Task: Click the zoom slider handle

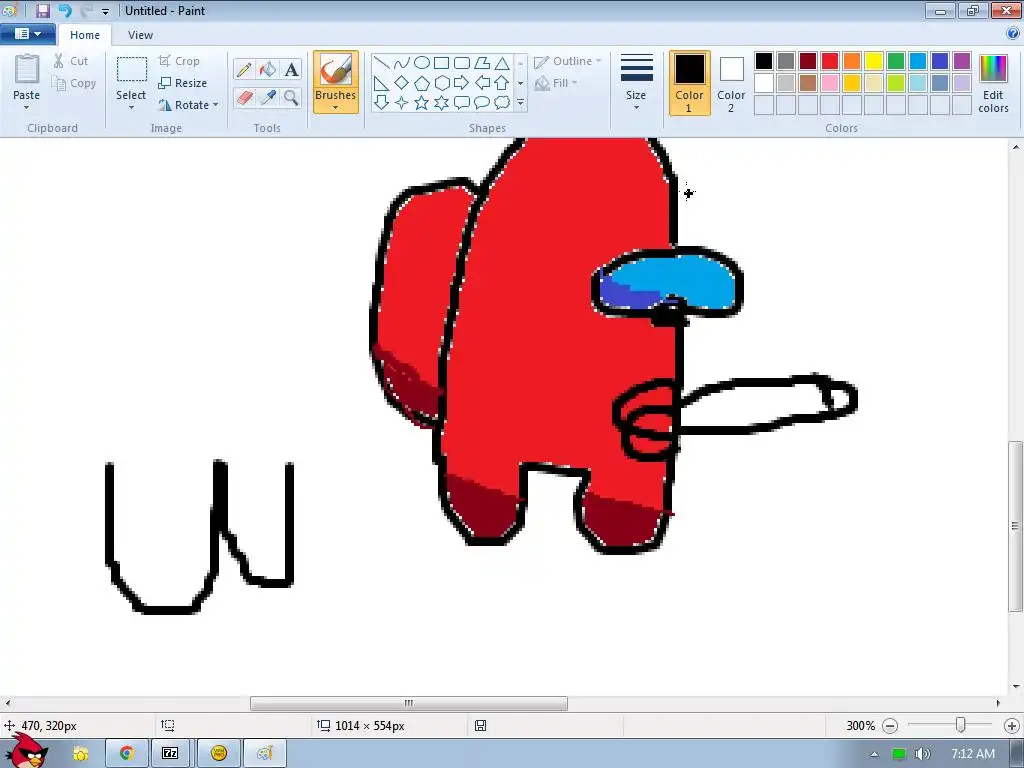Action: coord(961,725)
